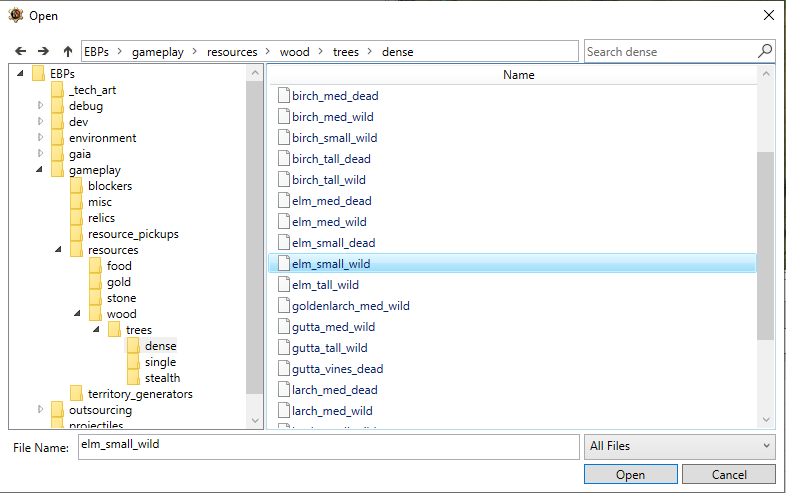Click the folder icon next to _tech_art
Image resolution: width=786 pixels, height=493 pixels.
point(57,90)
